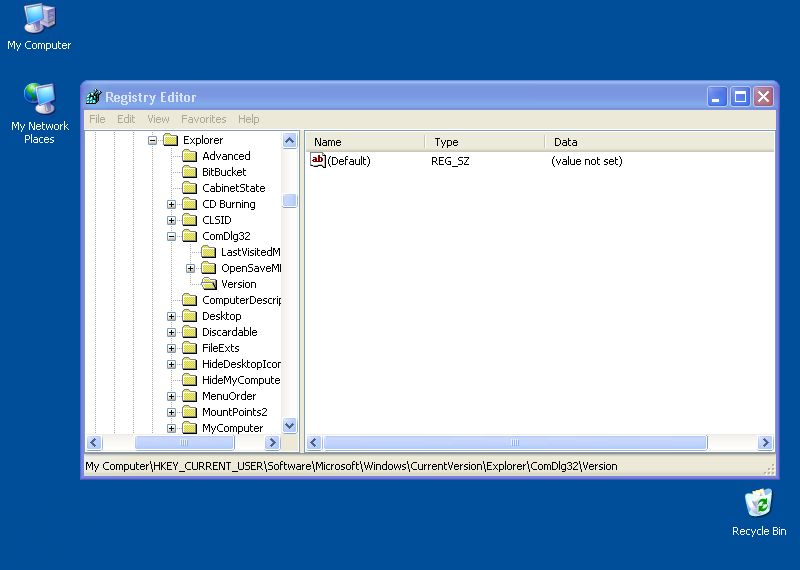This screenshot has width=800, height=570.
Task: Click the (Default) string value icon
Action: pos(317,161)
